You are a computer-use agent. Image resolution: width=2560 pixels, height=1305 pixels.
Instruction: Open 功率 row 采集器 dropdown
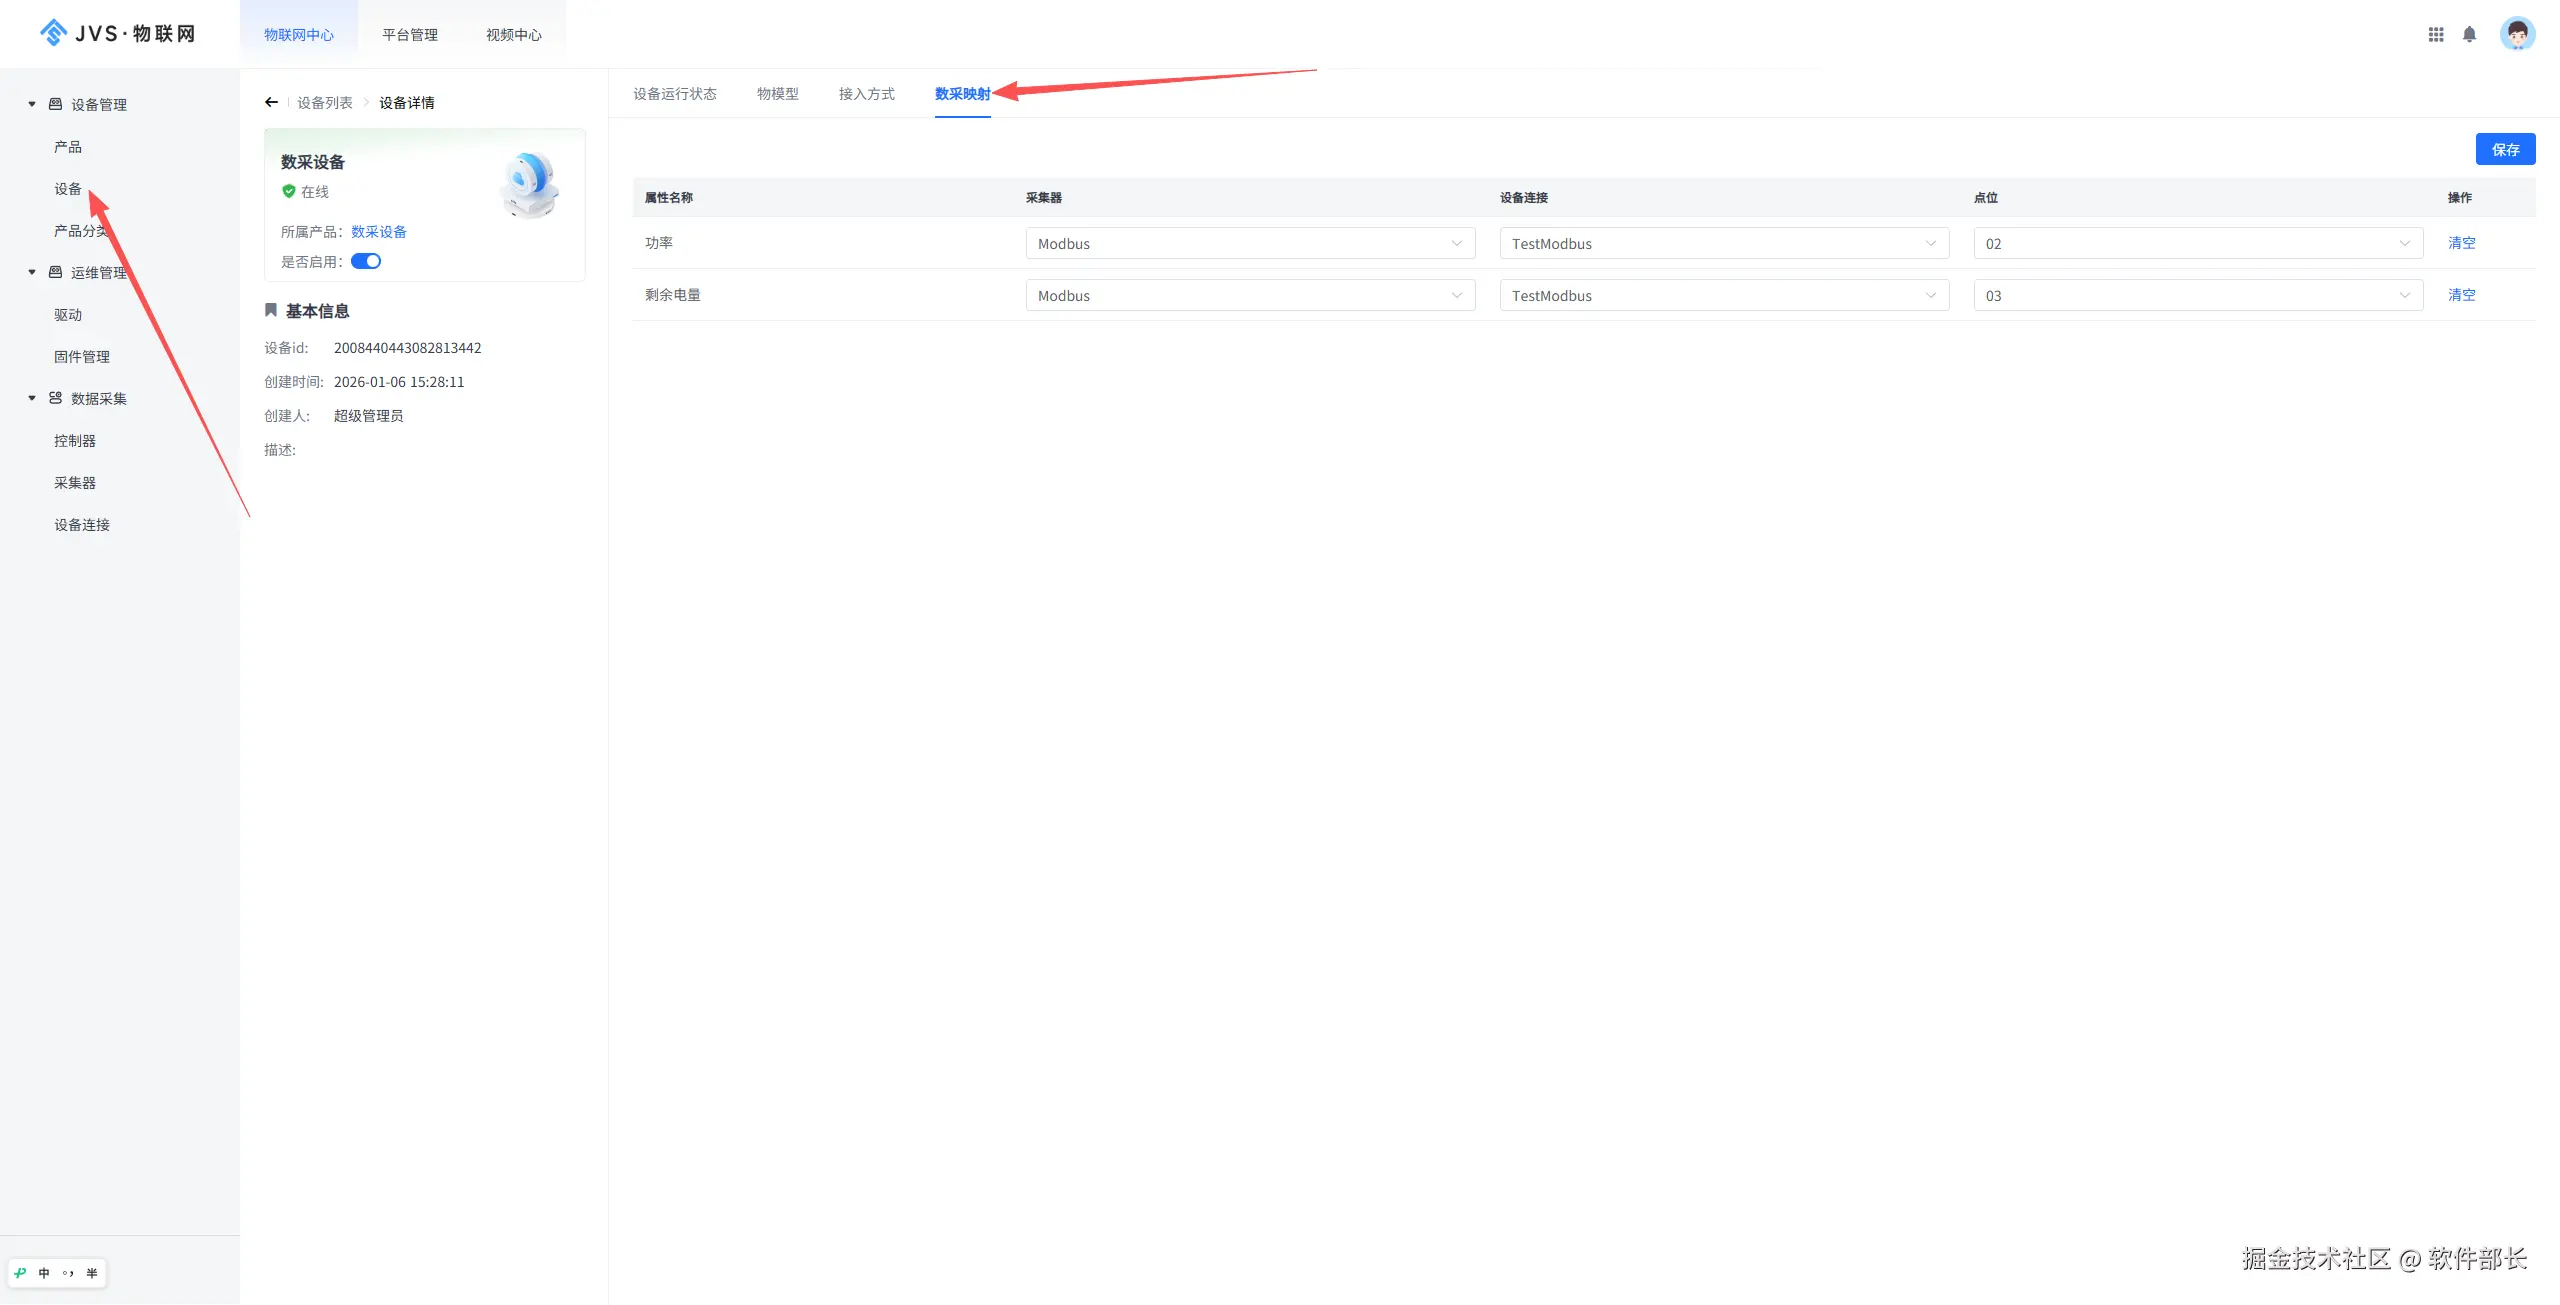(x=1250, y=243)
